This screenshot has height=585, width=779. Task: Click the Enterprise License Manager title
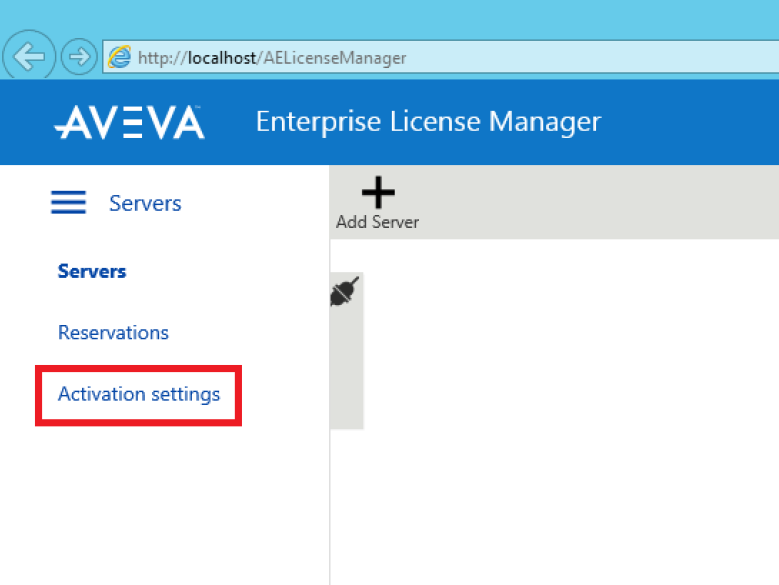pos(428,122)
